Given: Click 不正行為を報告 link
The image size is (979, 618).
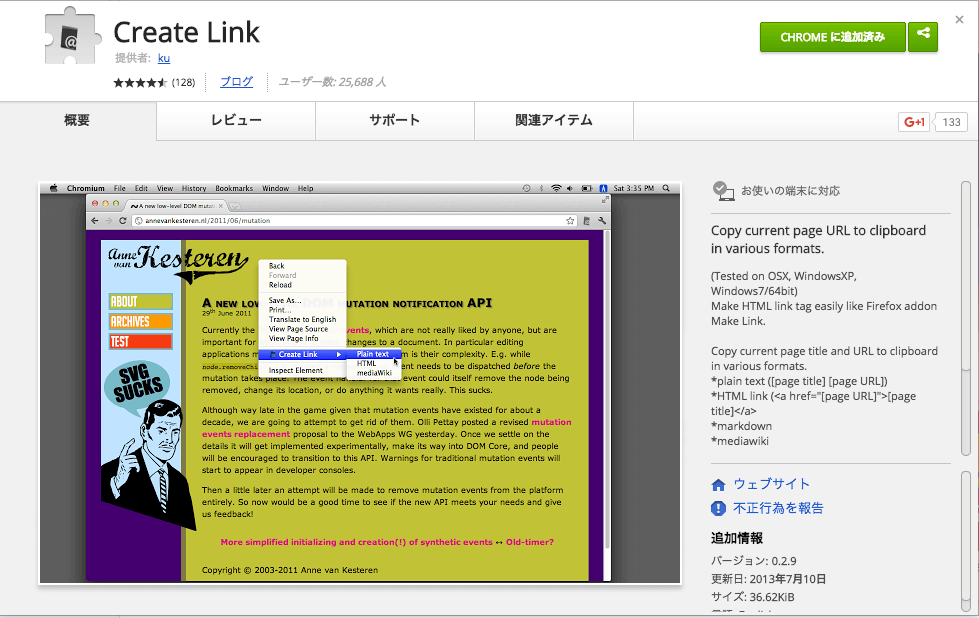Looking at the screenshot, I should [x=778, y=508].
